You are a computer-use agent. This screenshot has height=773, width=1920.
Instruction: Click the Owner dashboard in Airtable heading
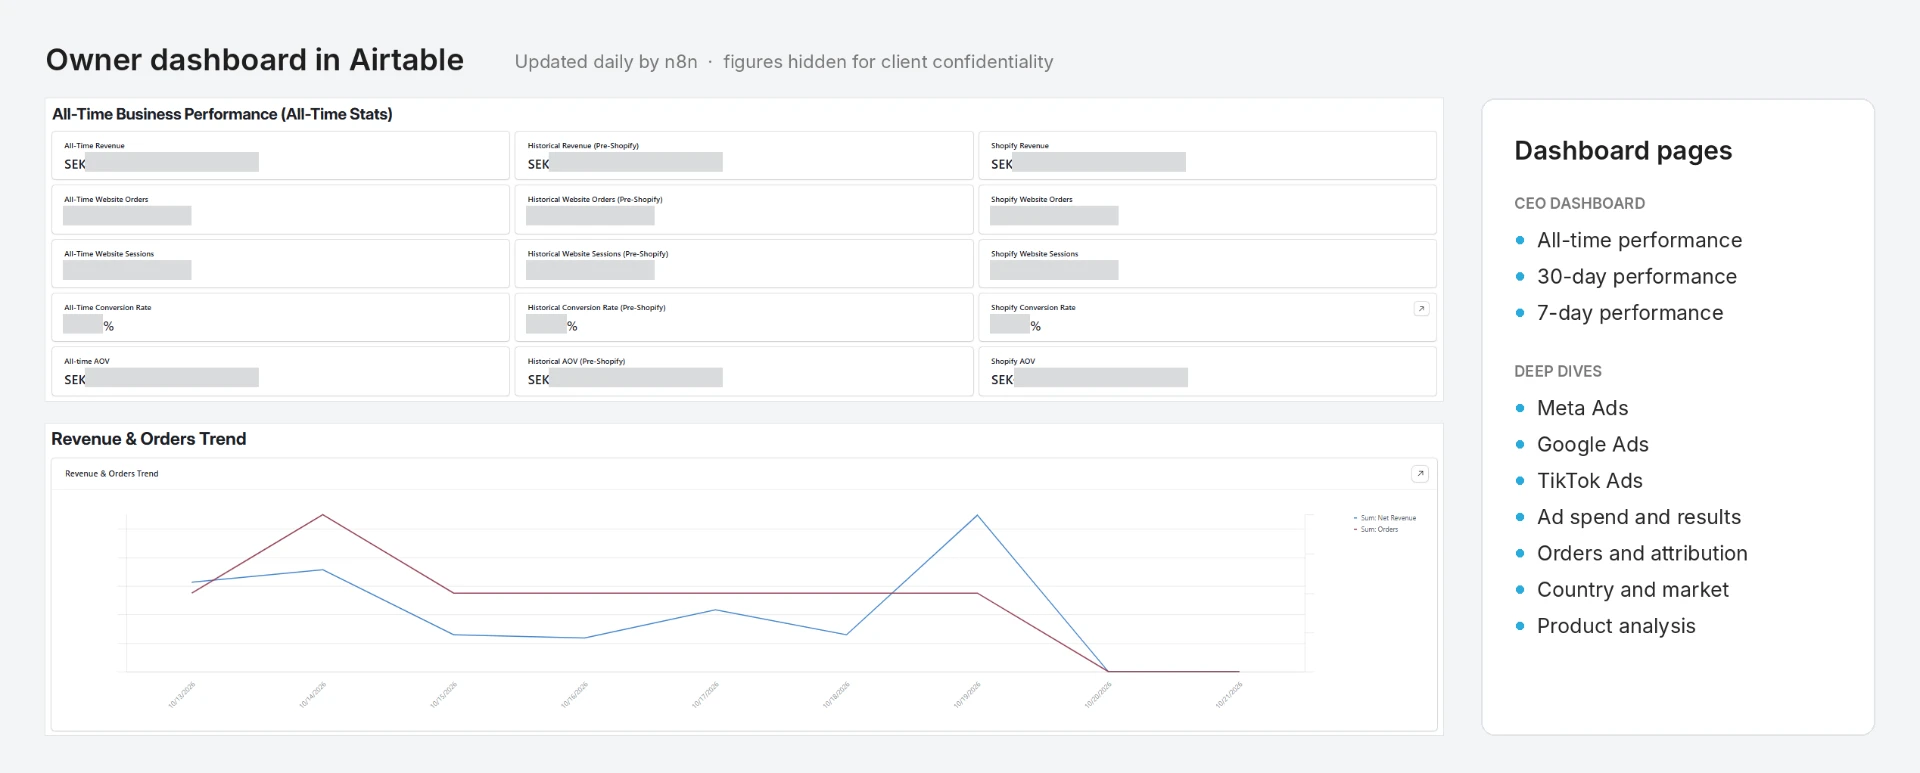pos(255,60)
